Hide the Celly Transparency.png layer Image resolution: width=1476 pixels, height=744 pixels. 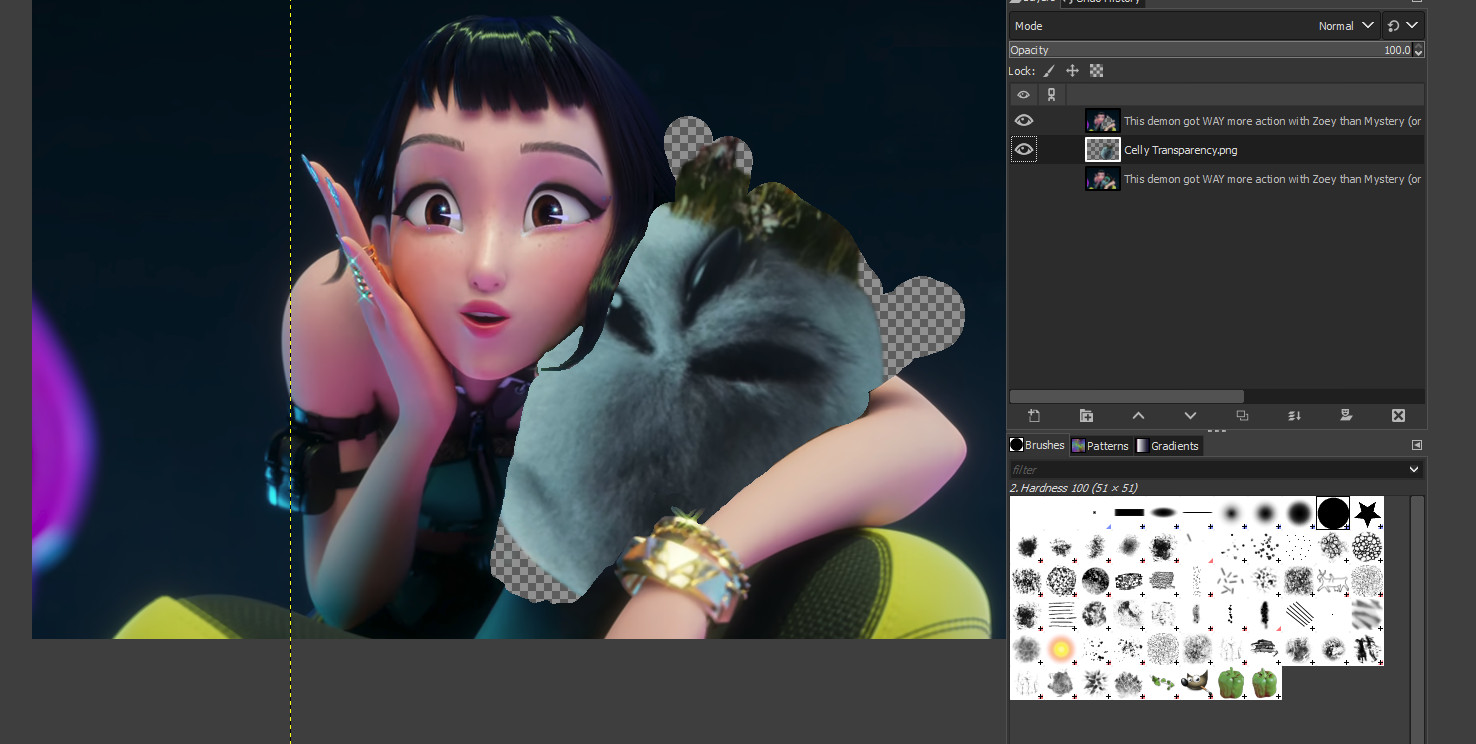1024,150
